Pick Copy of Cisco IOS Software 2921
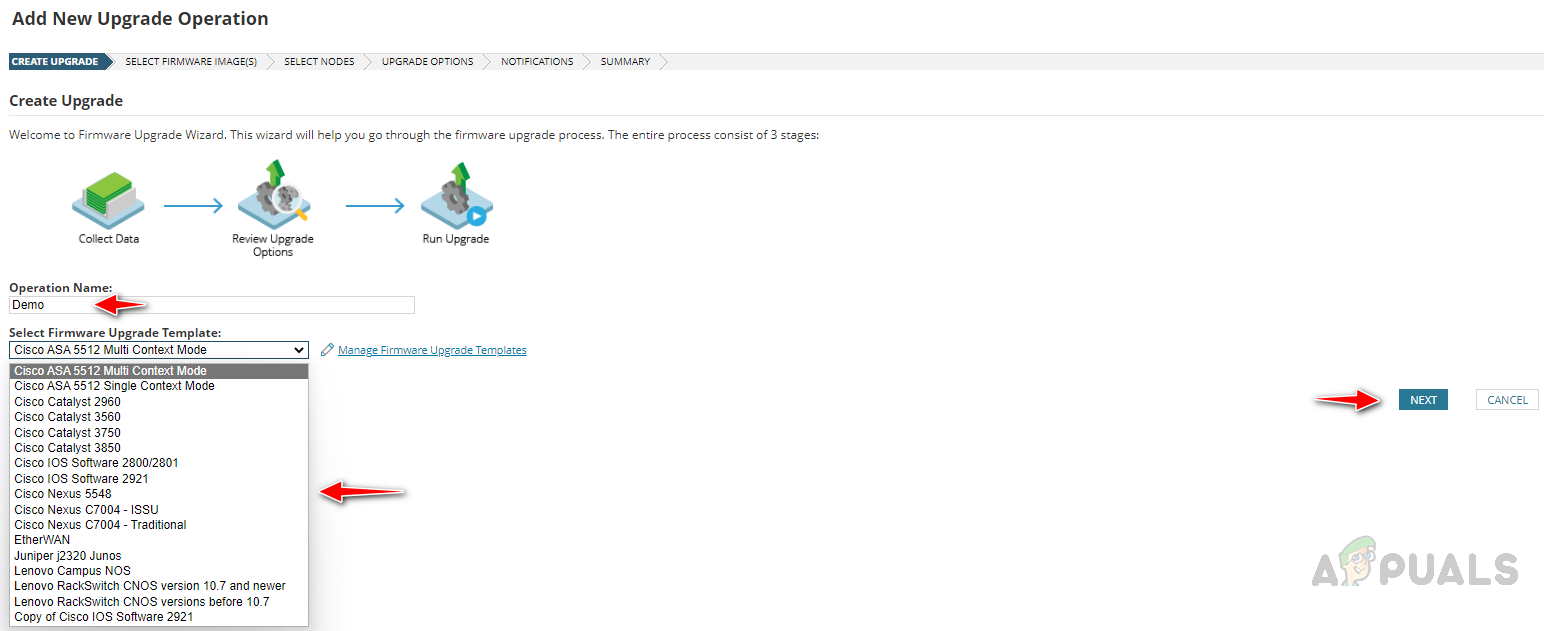Screen dimensions: 1559x631 pos(159,617)
